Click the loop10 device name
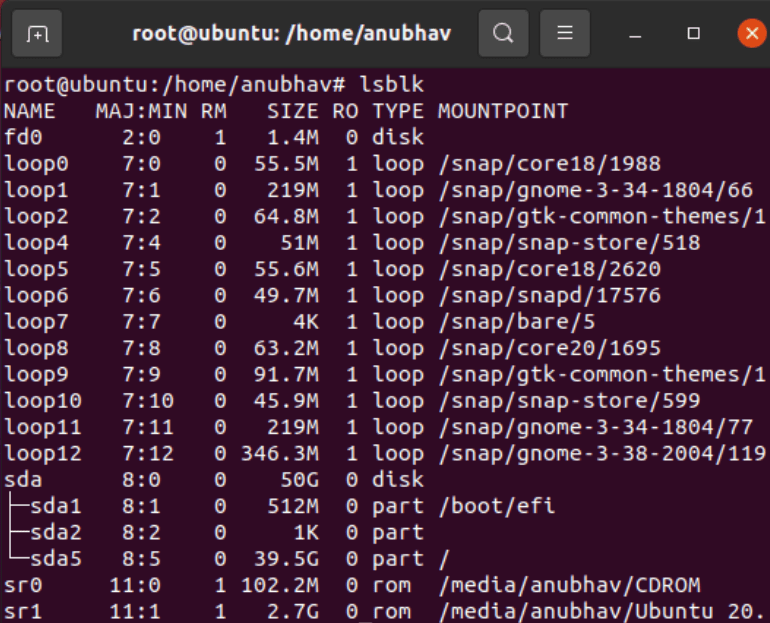Image resolution: width=770 pixels, height=623 pixels. click(43, 401)
